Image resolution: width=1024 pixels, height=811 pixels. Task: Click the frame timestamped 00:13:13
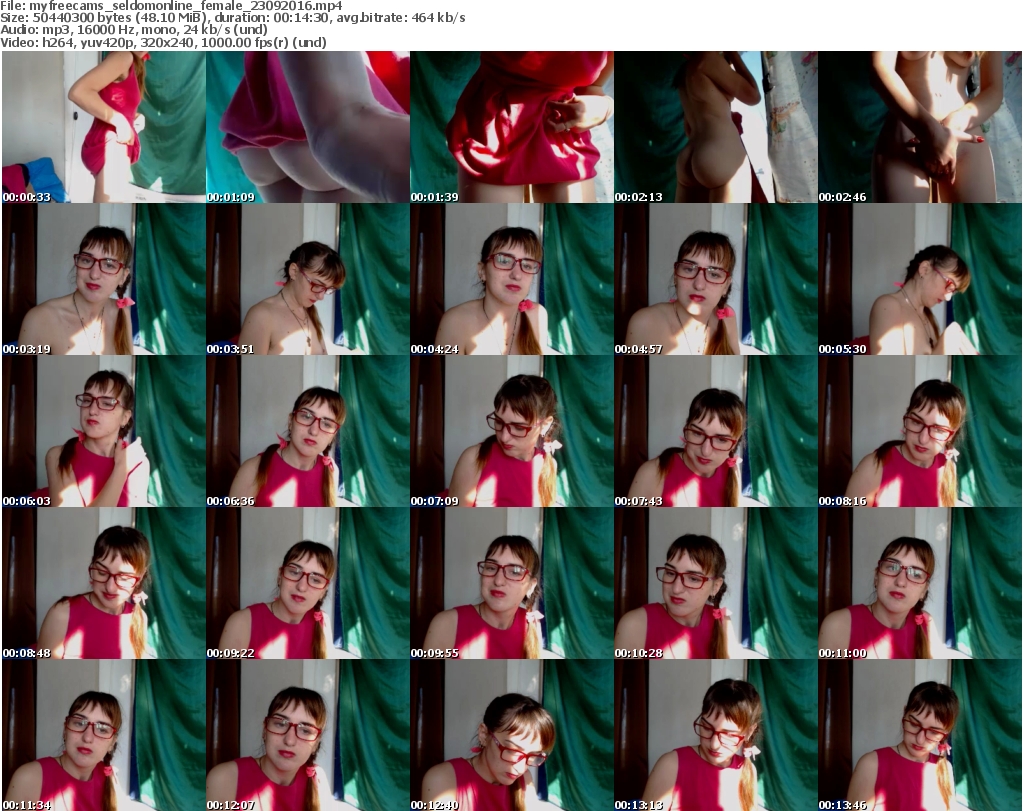pyautogui.click(x=715, y=735)
